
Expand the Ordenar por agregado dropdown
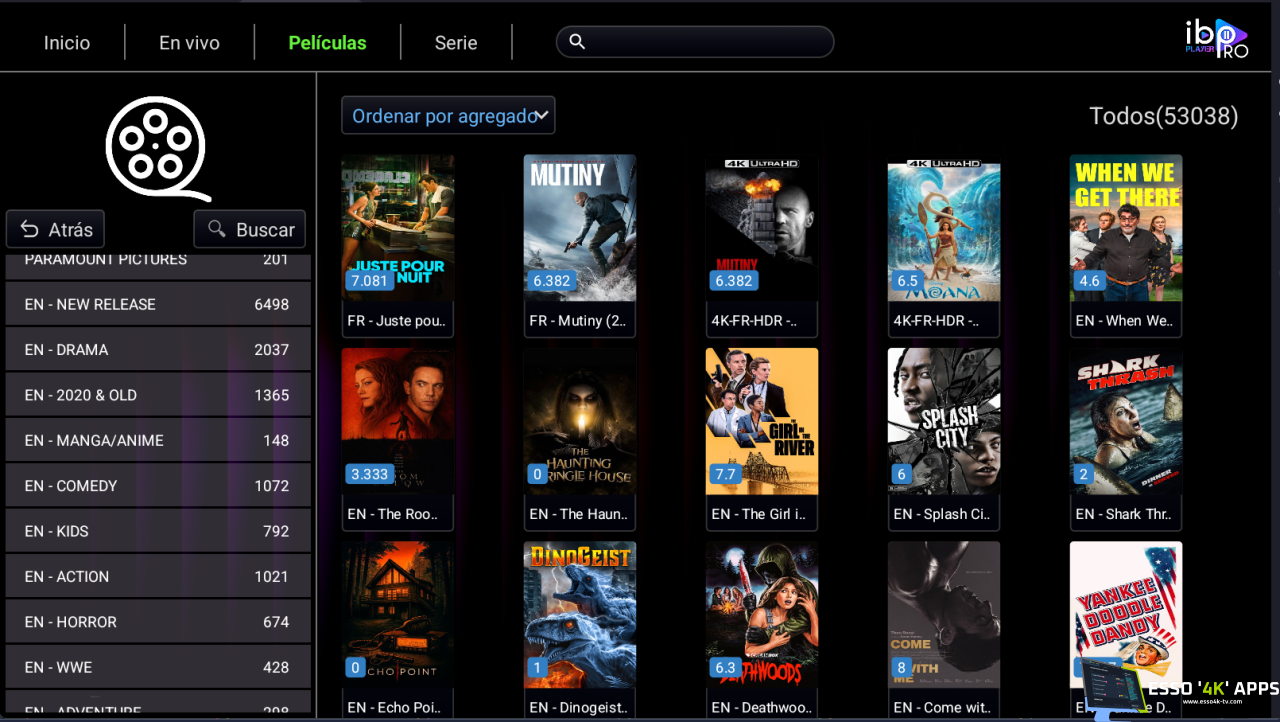point(448,116)
